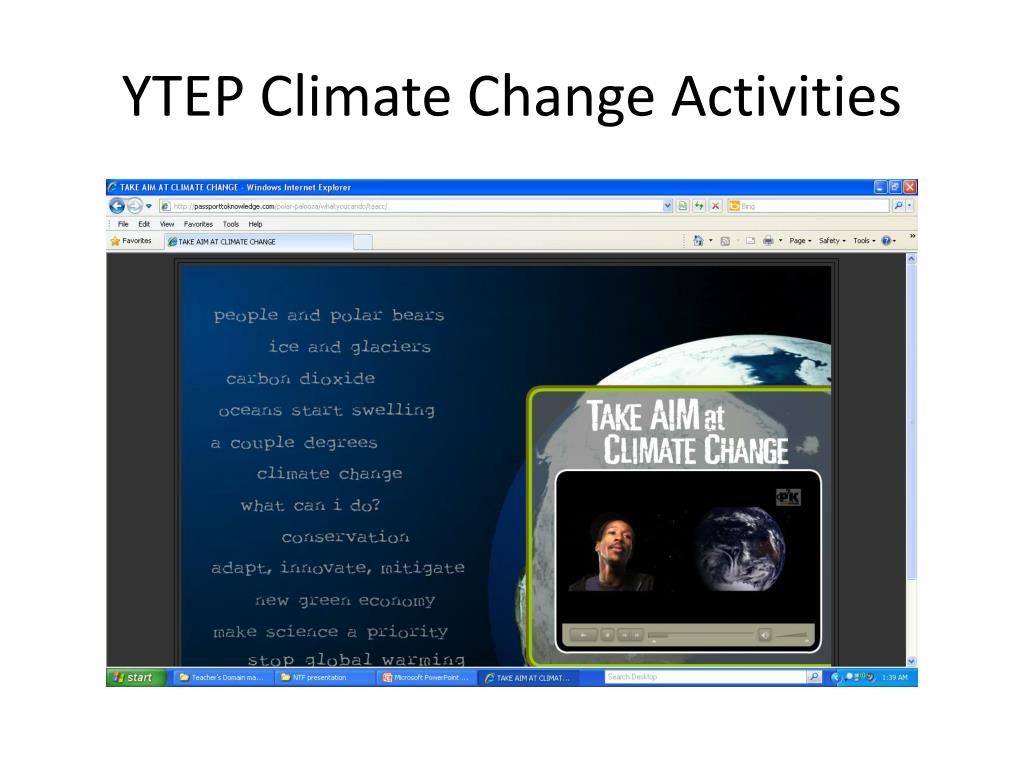Viewport: 1024px width, 768px height.
Task: Open the File menu
Action: coord(123,224)
